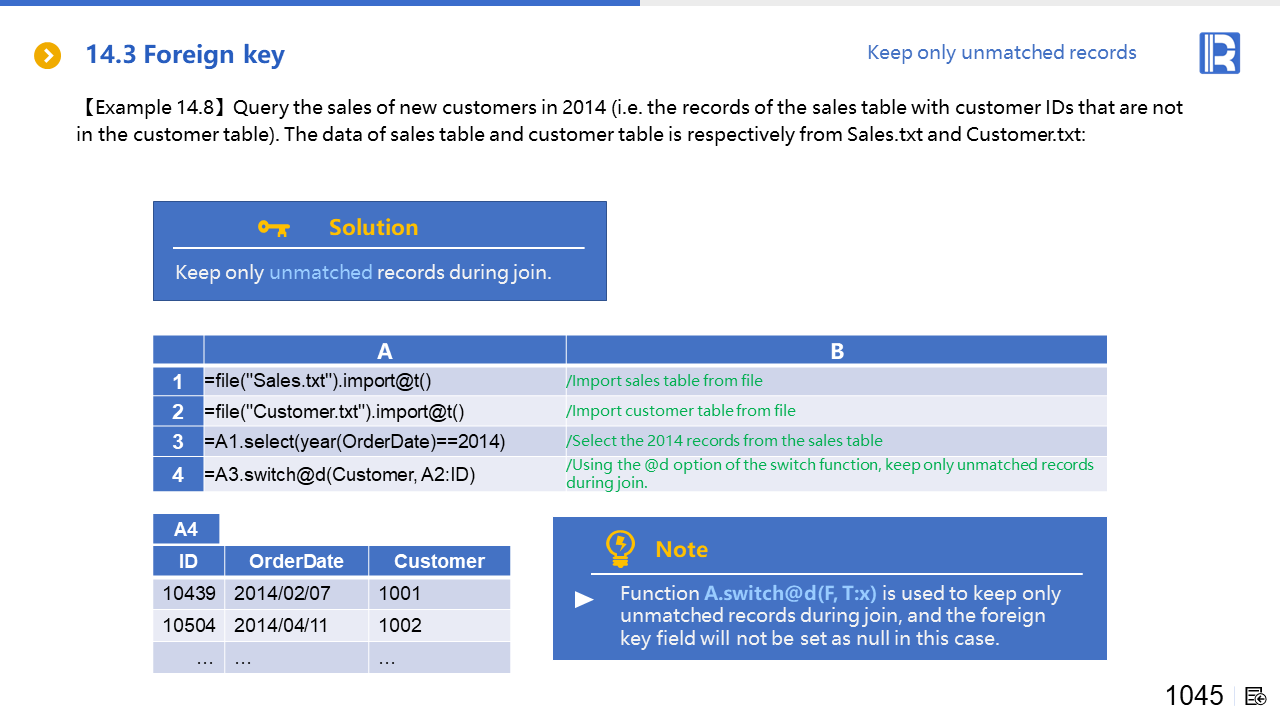1280x720 pixels.
Task: Click the return-to-contents icon beside page number
Action: click(1256, 696)
